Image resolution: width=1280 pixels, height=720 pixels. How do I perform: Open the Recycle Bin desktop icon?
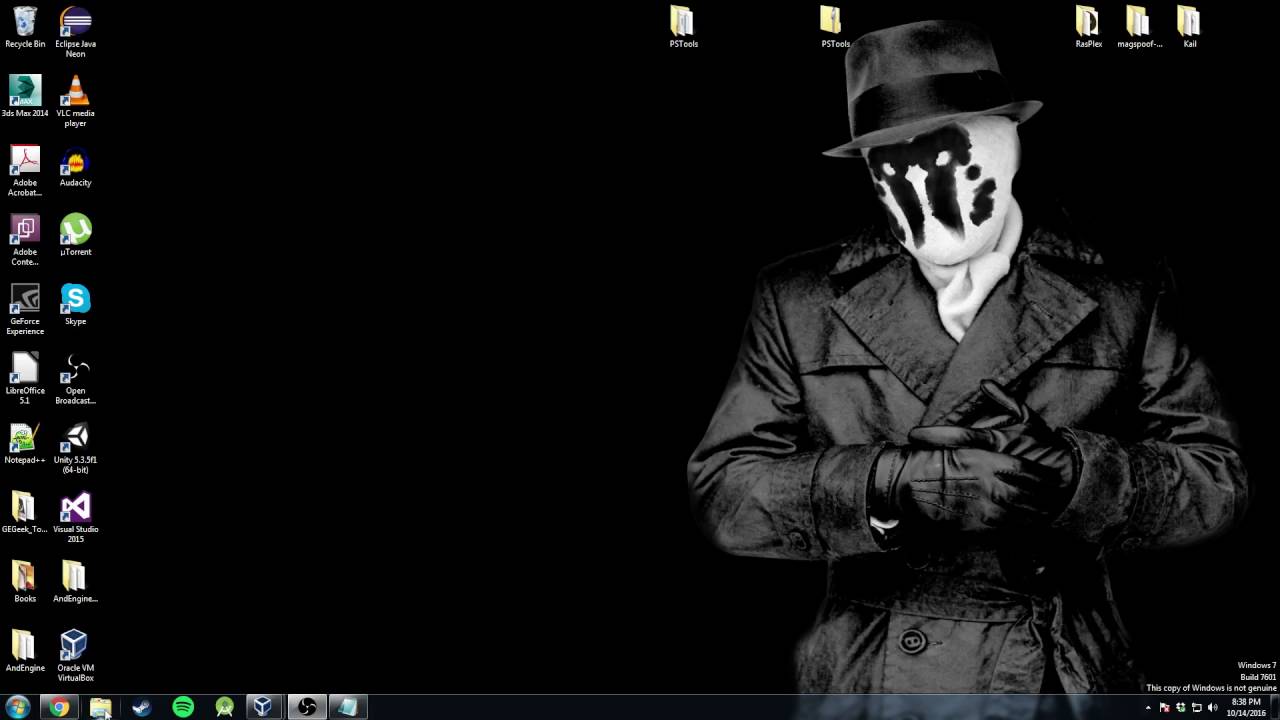click(25, 27)
